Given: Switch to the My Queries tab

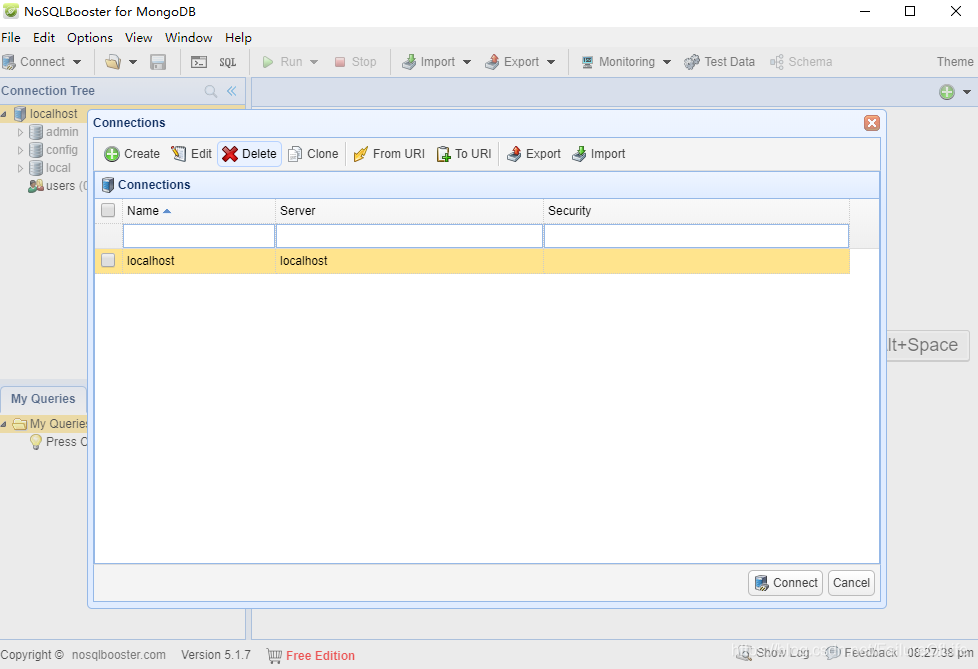Looking at the screenshot, I should click(x=43, y=399).
